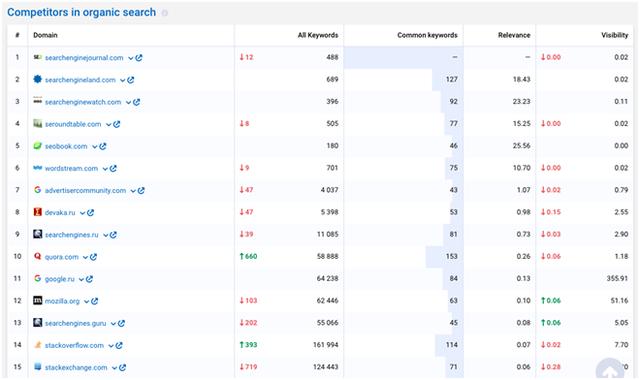The height and width of the screenshot is (380, 640).
Task: Click the common keywords bar for searchengineland.com showing 127
Action: pos(448,80)
